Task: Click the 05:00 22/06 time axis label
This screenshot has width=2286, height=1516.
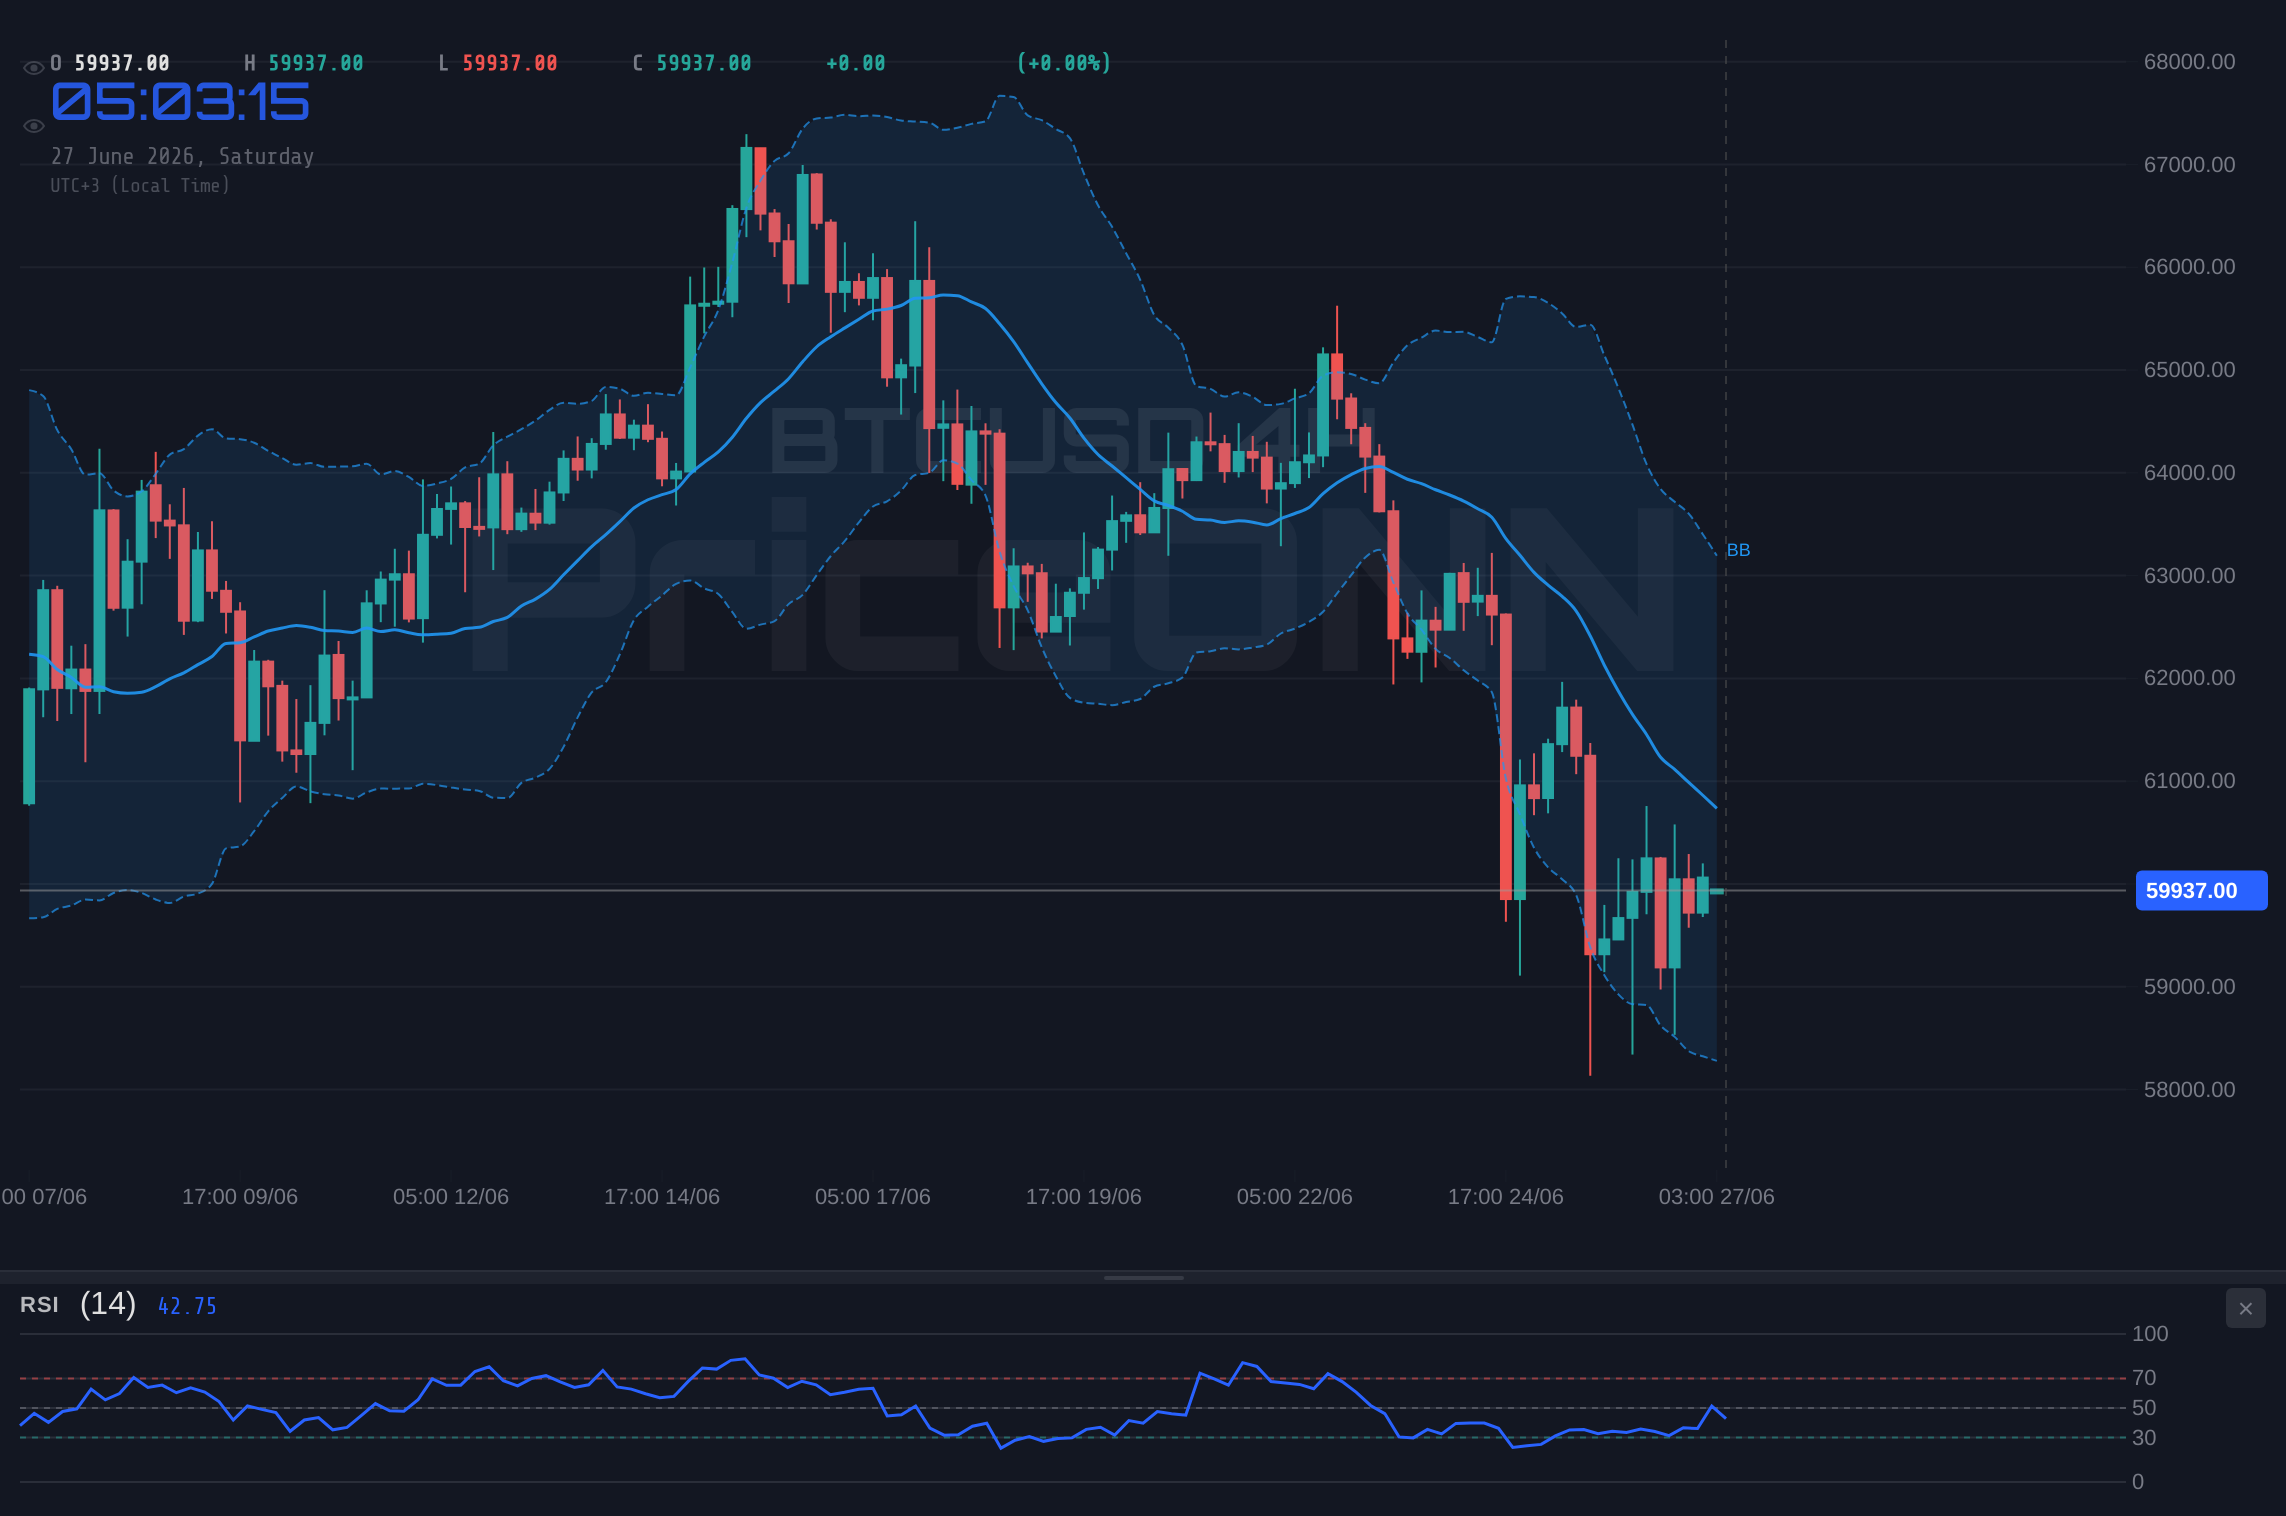Action: click(x=1295, y=1197)
